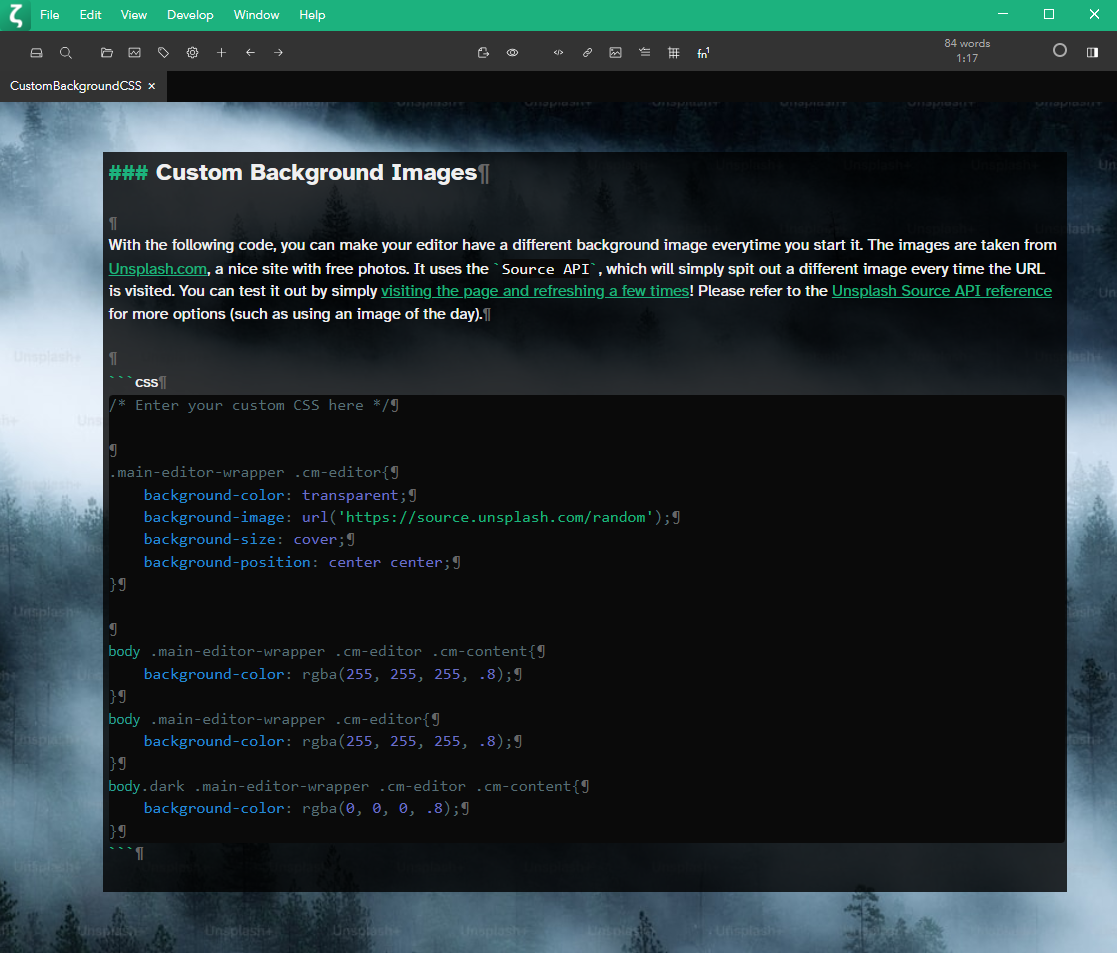Viewport: 1117px width, 953px height.
Task: Click the pomodoro timer circle
Action: [x=1060, y=51]
